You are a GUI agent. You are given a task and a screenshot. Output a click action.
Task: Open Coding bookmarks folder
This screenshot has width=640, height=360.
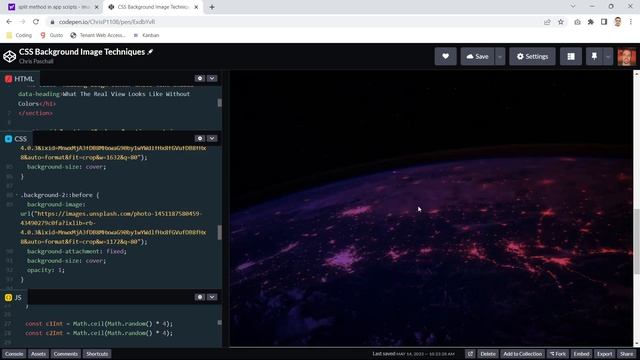(19, 35)
